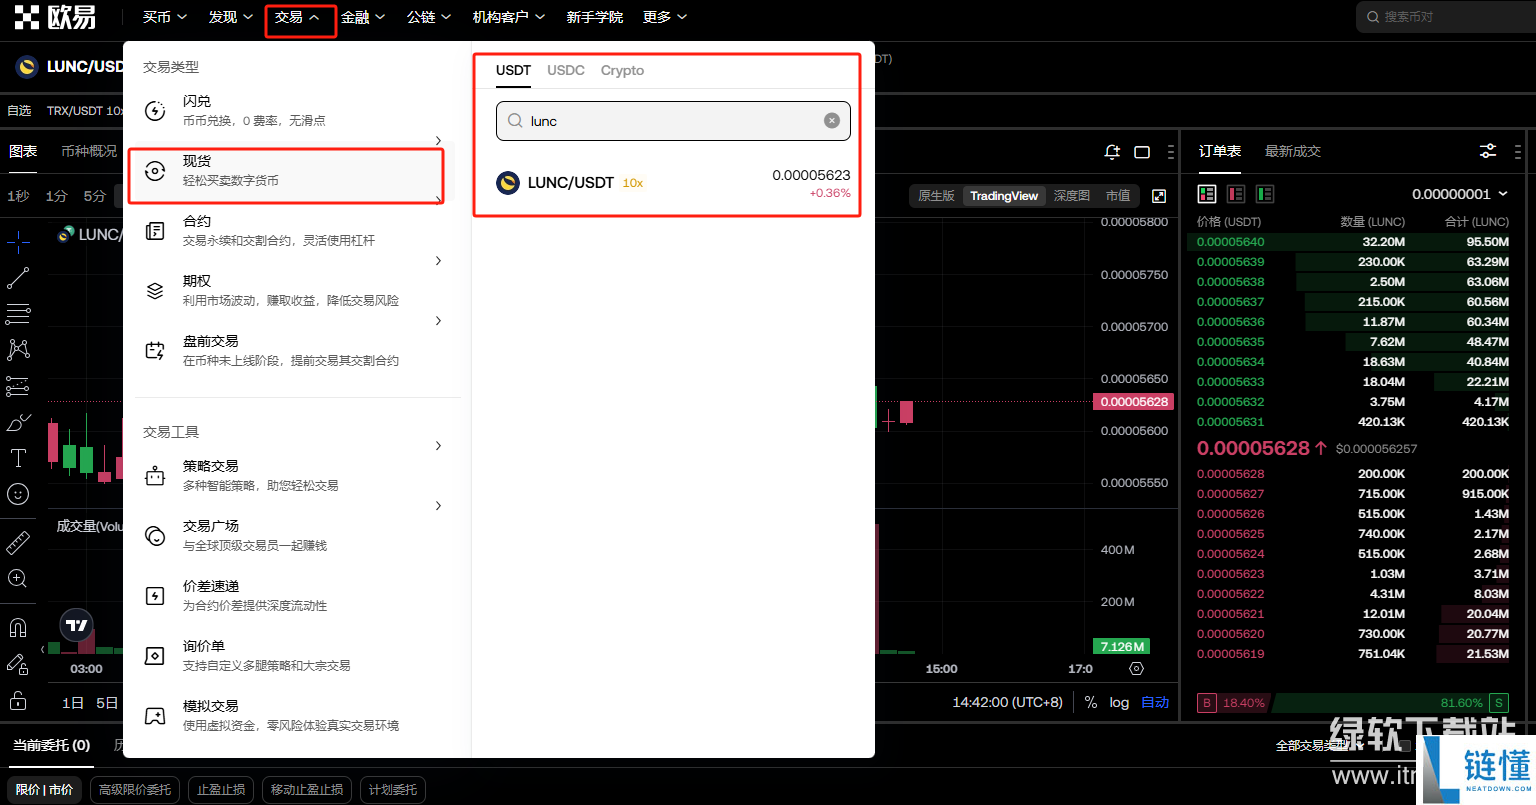Open the 机构客户 dropdown menu
This screenshot has height=805, width=1536.
509,17
